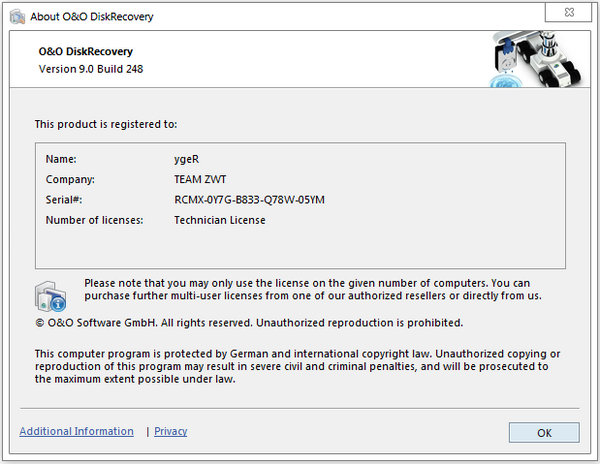The image size is (600, 464).
Task: Click the O&O DiskRecovery product heading
Action: pos(88,50)
